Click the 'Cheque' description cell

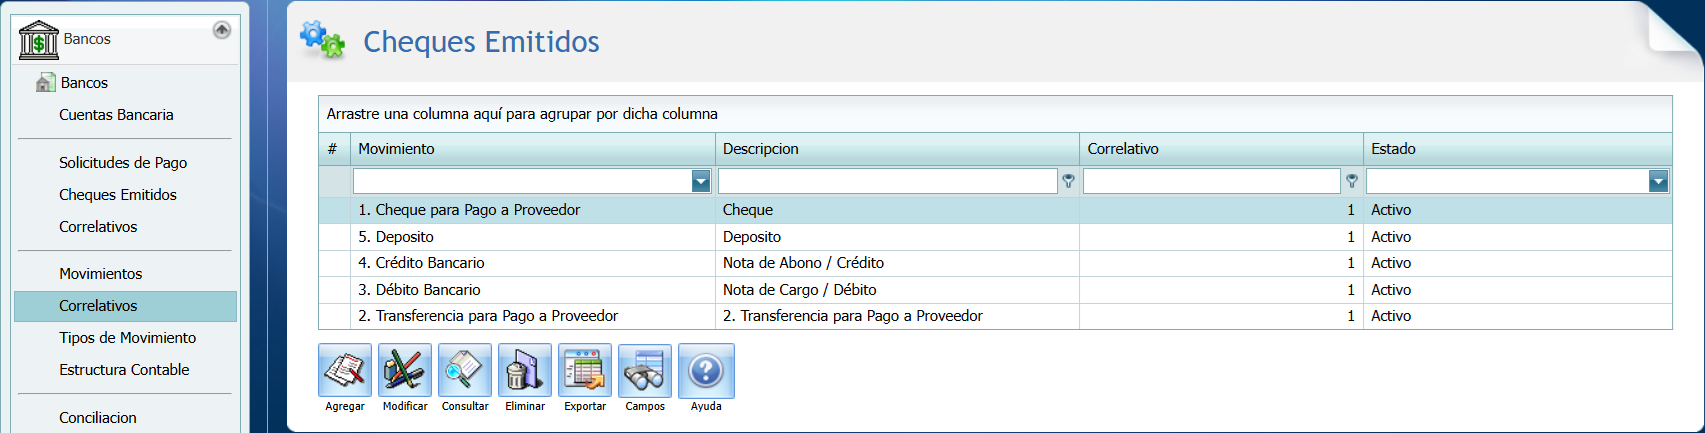tap(897, 210)
